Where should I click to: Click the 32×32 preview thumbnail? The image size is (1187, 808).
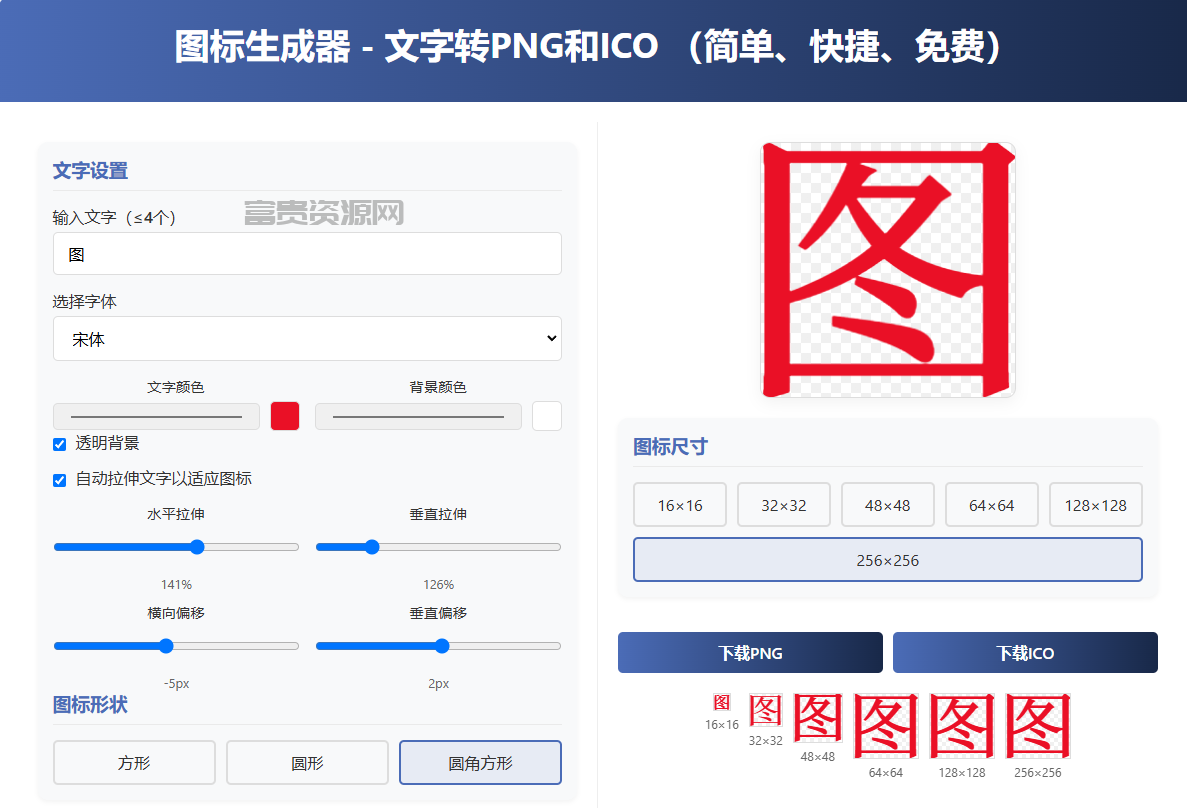point(765,710)
